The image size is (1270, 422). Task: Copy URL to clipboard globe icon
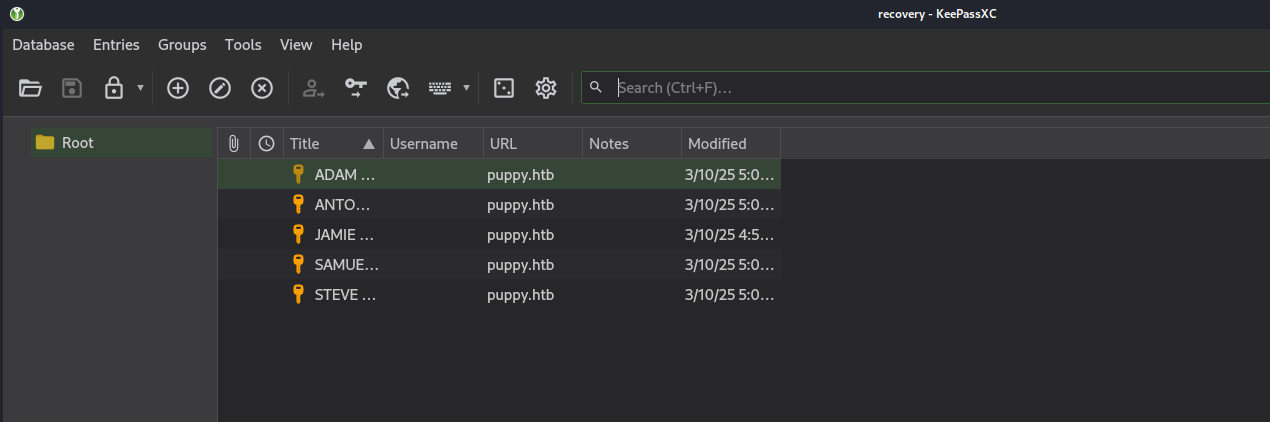398,88
